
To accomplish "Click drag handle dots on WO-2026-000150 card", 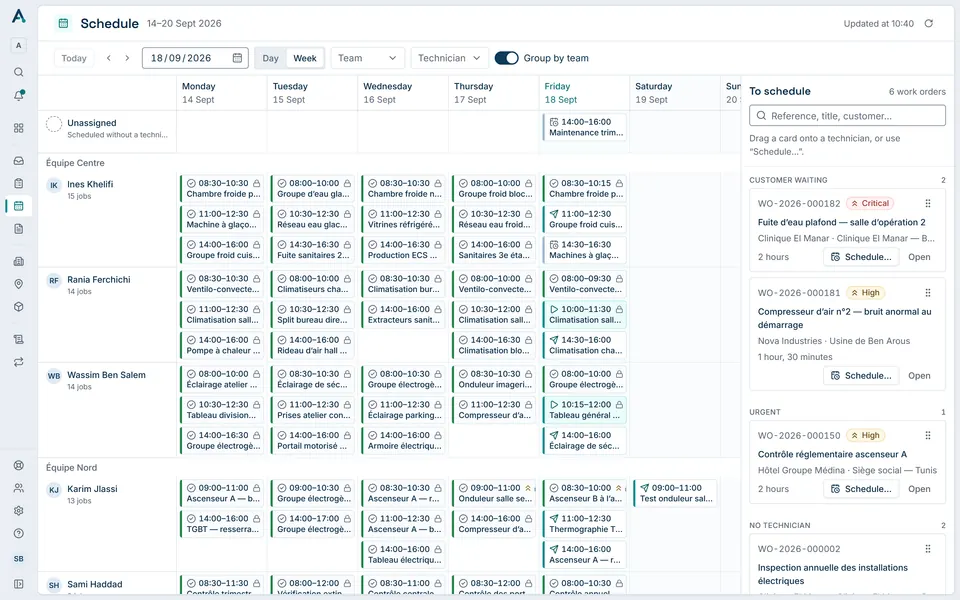I will click(928, 435).
